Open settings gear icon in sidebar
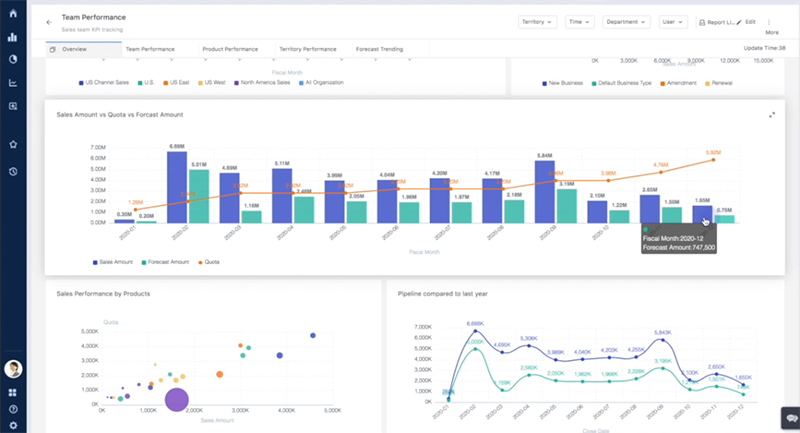Viewport: 800px width, 433px height. pos(13,425)
